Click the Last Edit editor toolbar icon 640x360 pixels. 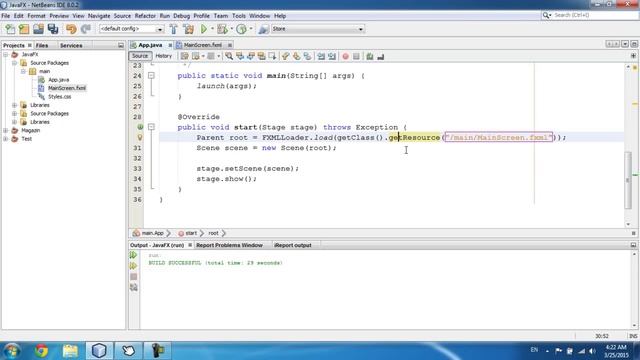click(184, 56)
